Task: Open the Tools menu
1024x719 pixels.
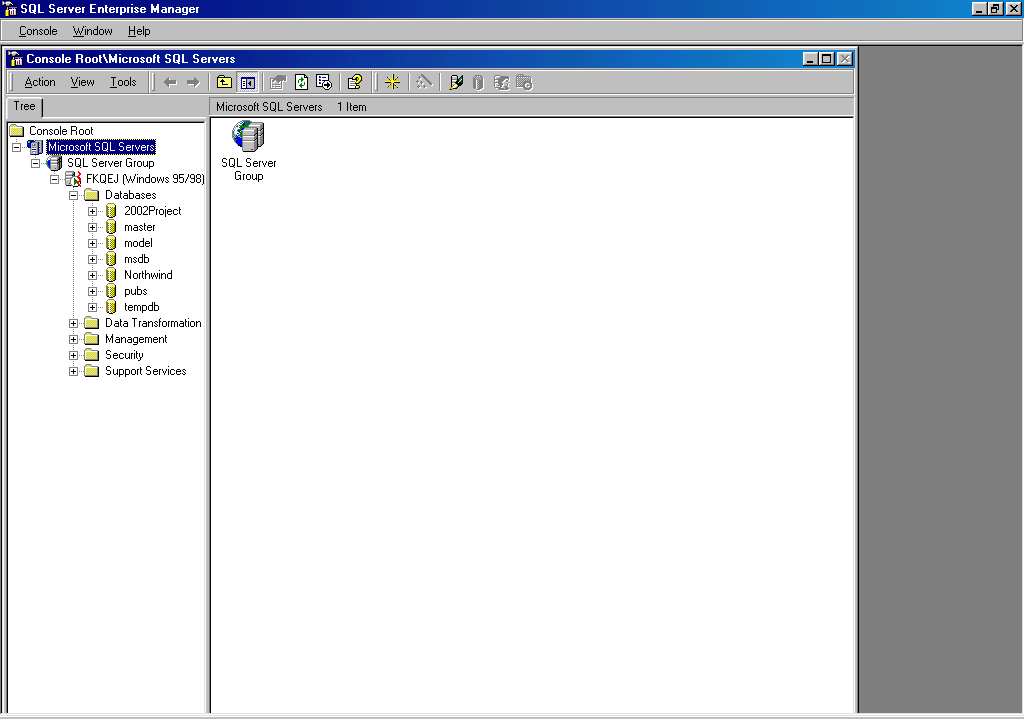Action: pos(123,82)
